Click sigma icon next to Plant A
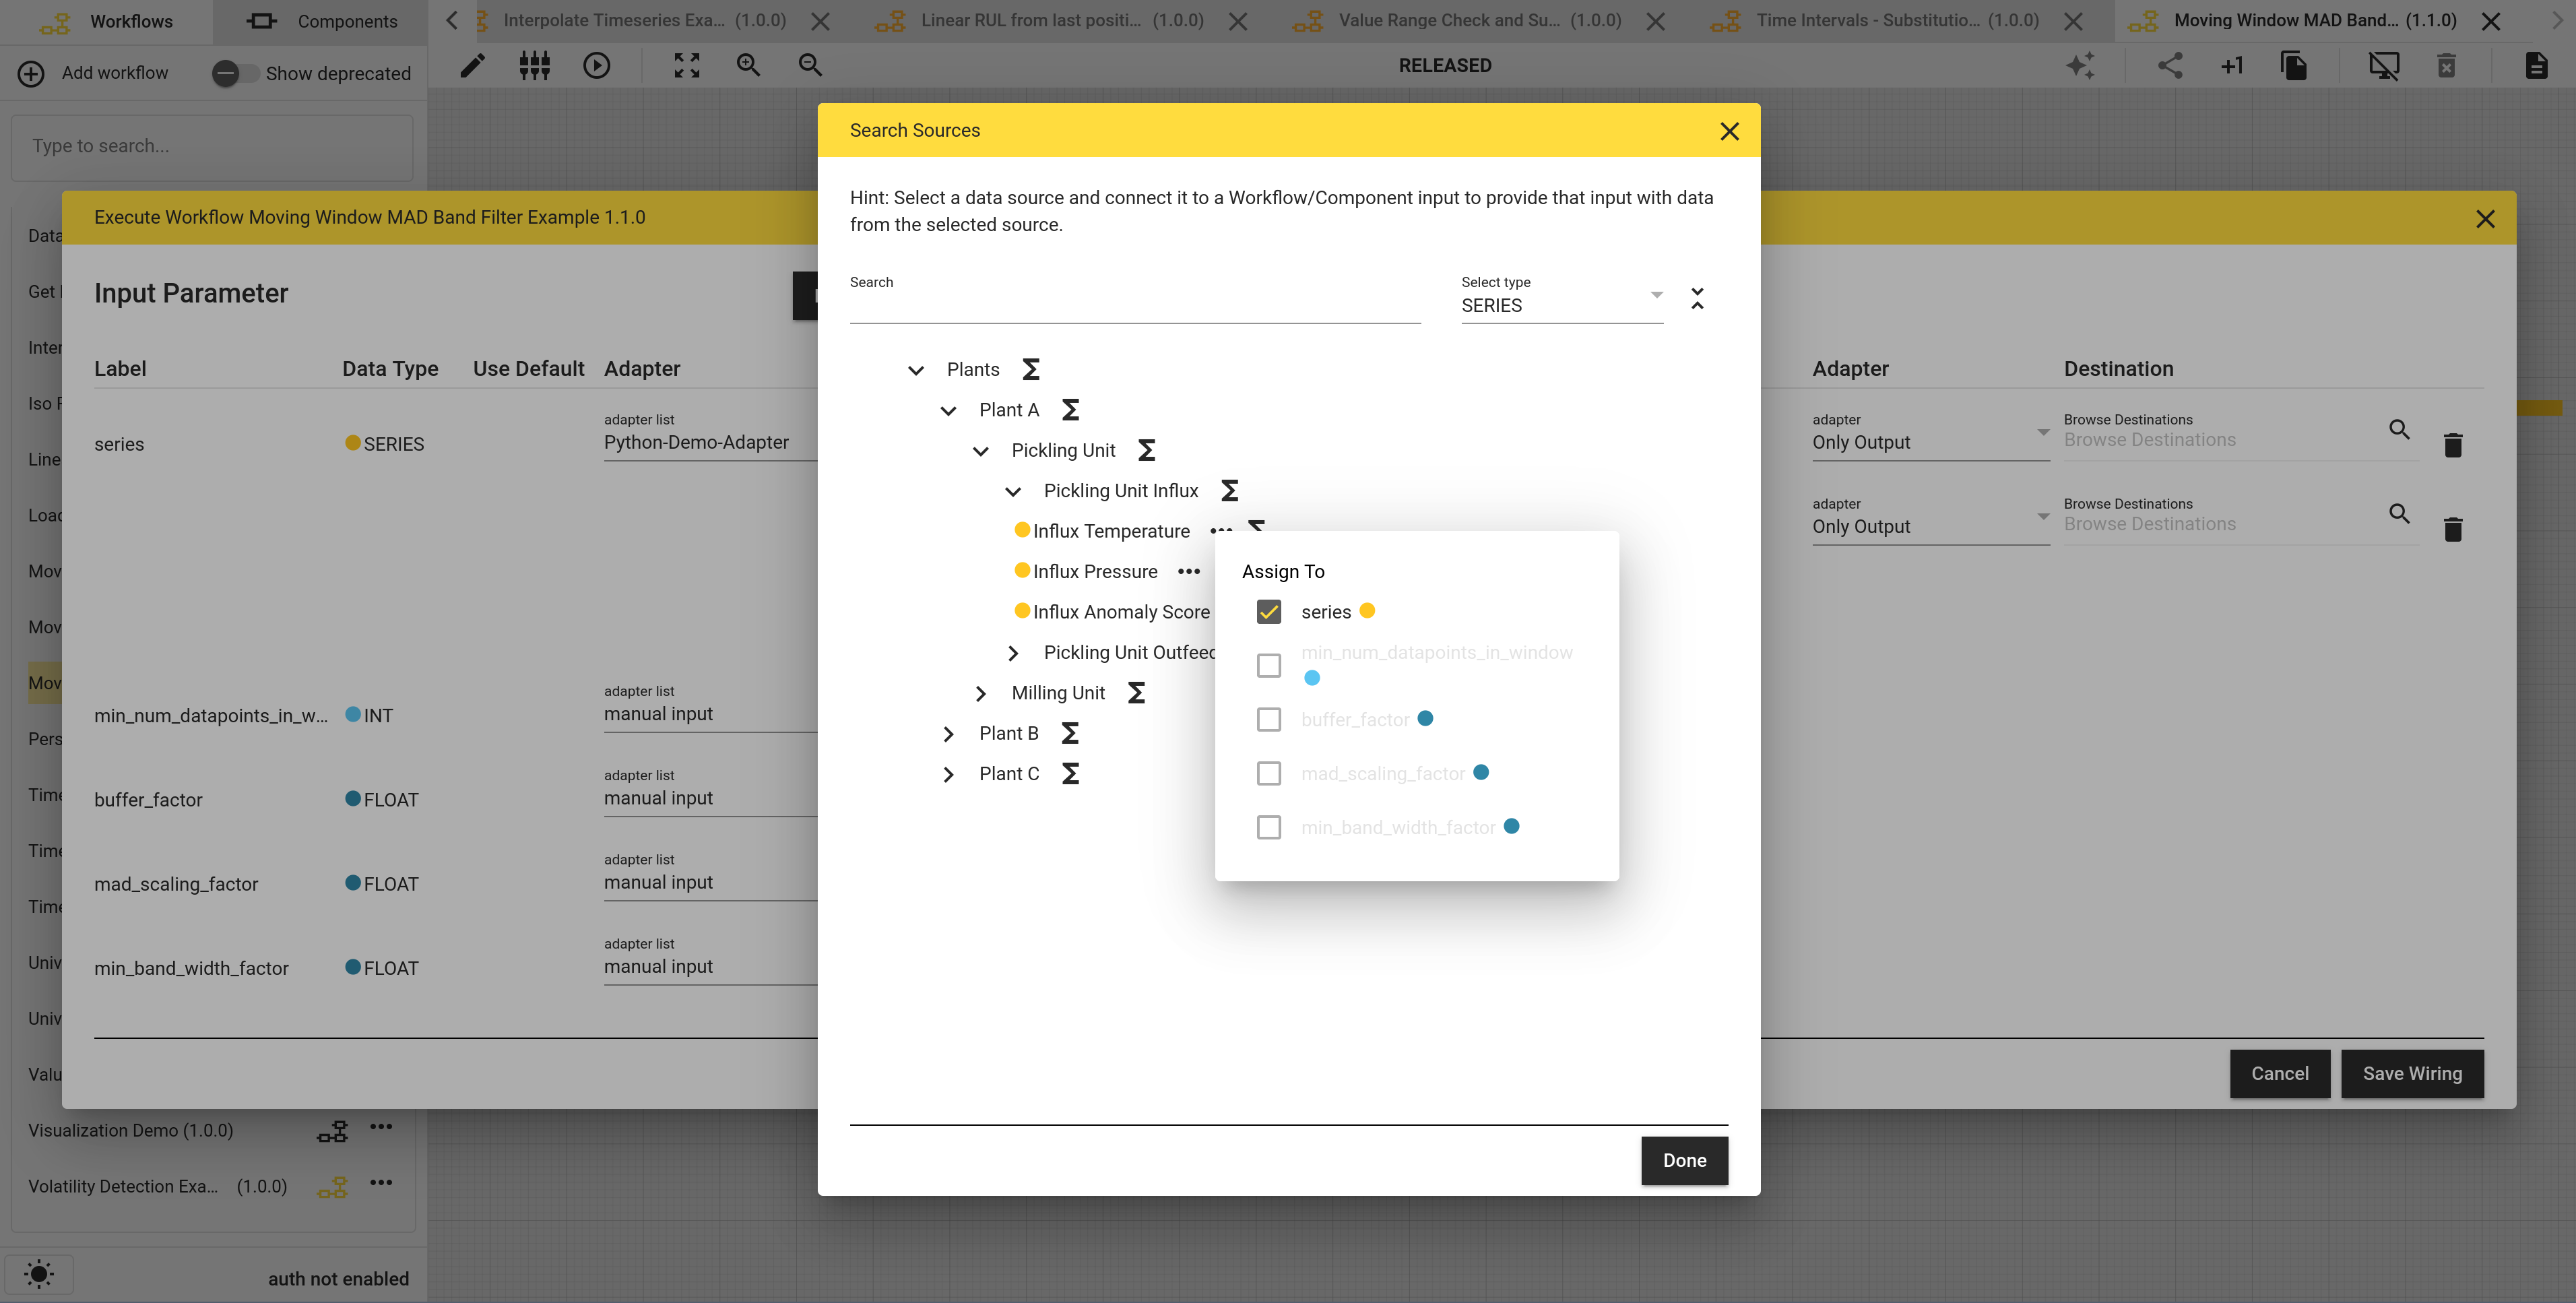Screen dimensions: 2576x1303 point(1070,410)
